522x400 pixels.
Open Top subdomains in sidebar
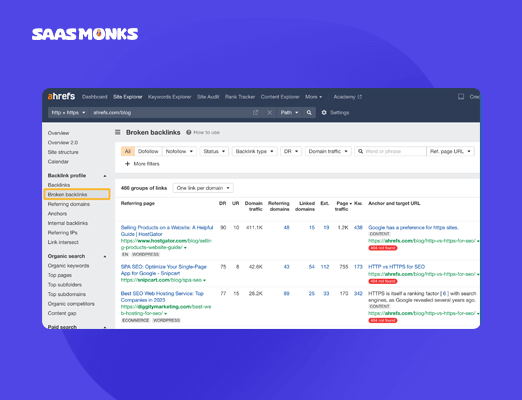click(67, 294)
